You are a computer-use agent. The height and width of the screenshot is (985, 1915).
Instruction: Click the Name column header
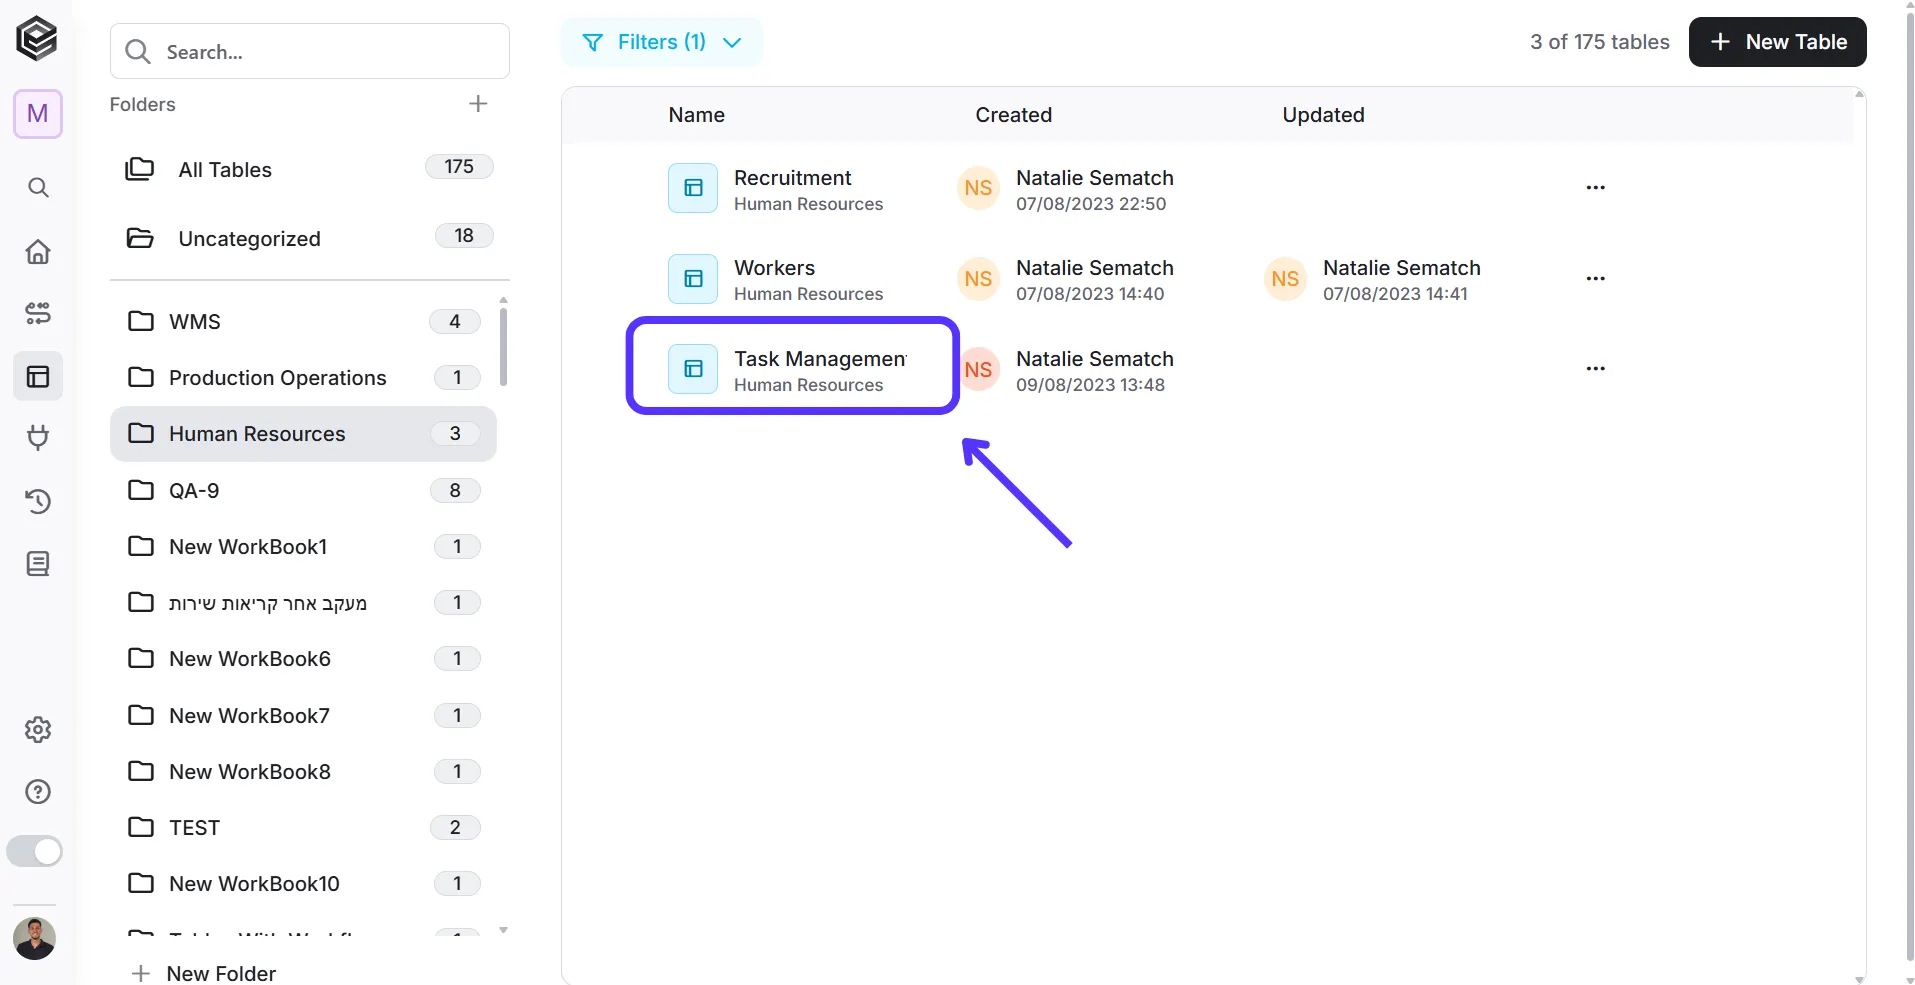point(696,115)
